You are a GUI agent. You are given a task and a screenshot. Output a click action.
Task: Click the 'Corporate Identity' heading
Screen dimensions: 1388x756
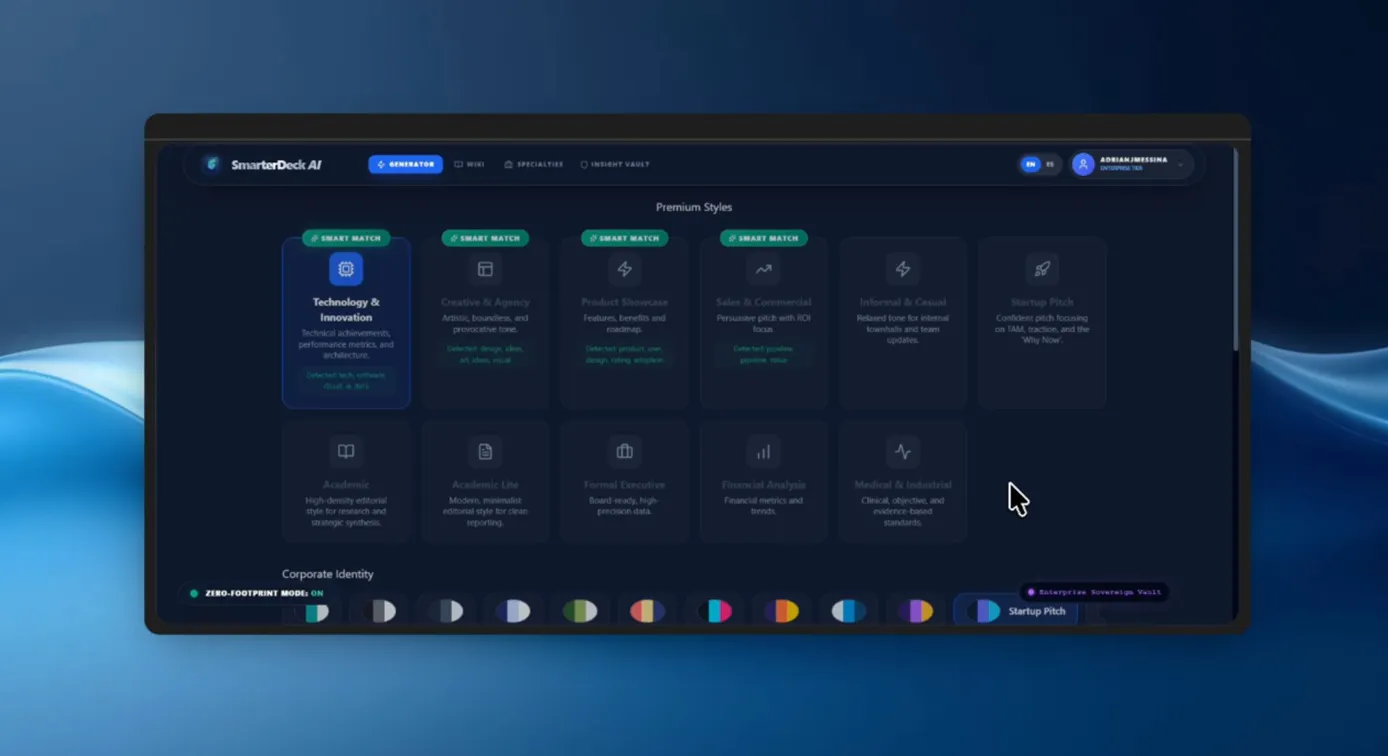[327, 574]
